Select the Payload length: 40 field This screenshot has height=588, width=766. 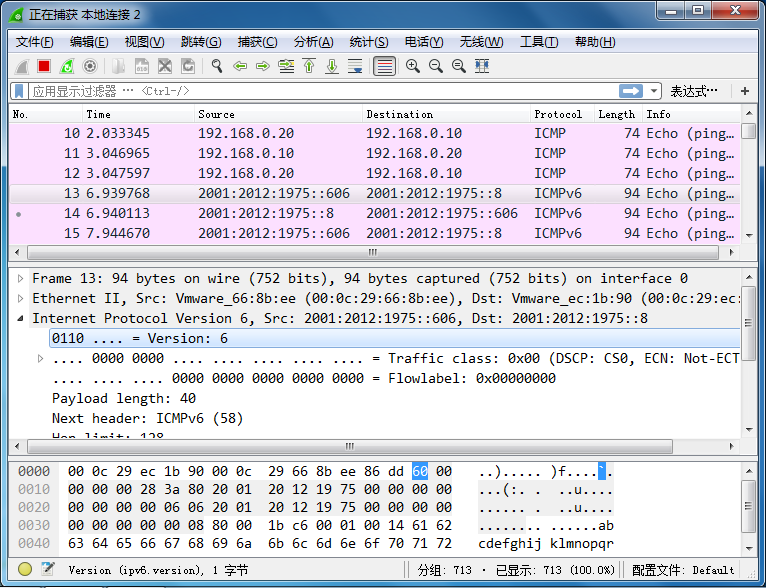click(x=124, y=399)
